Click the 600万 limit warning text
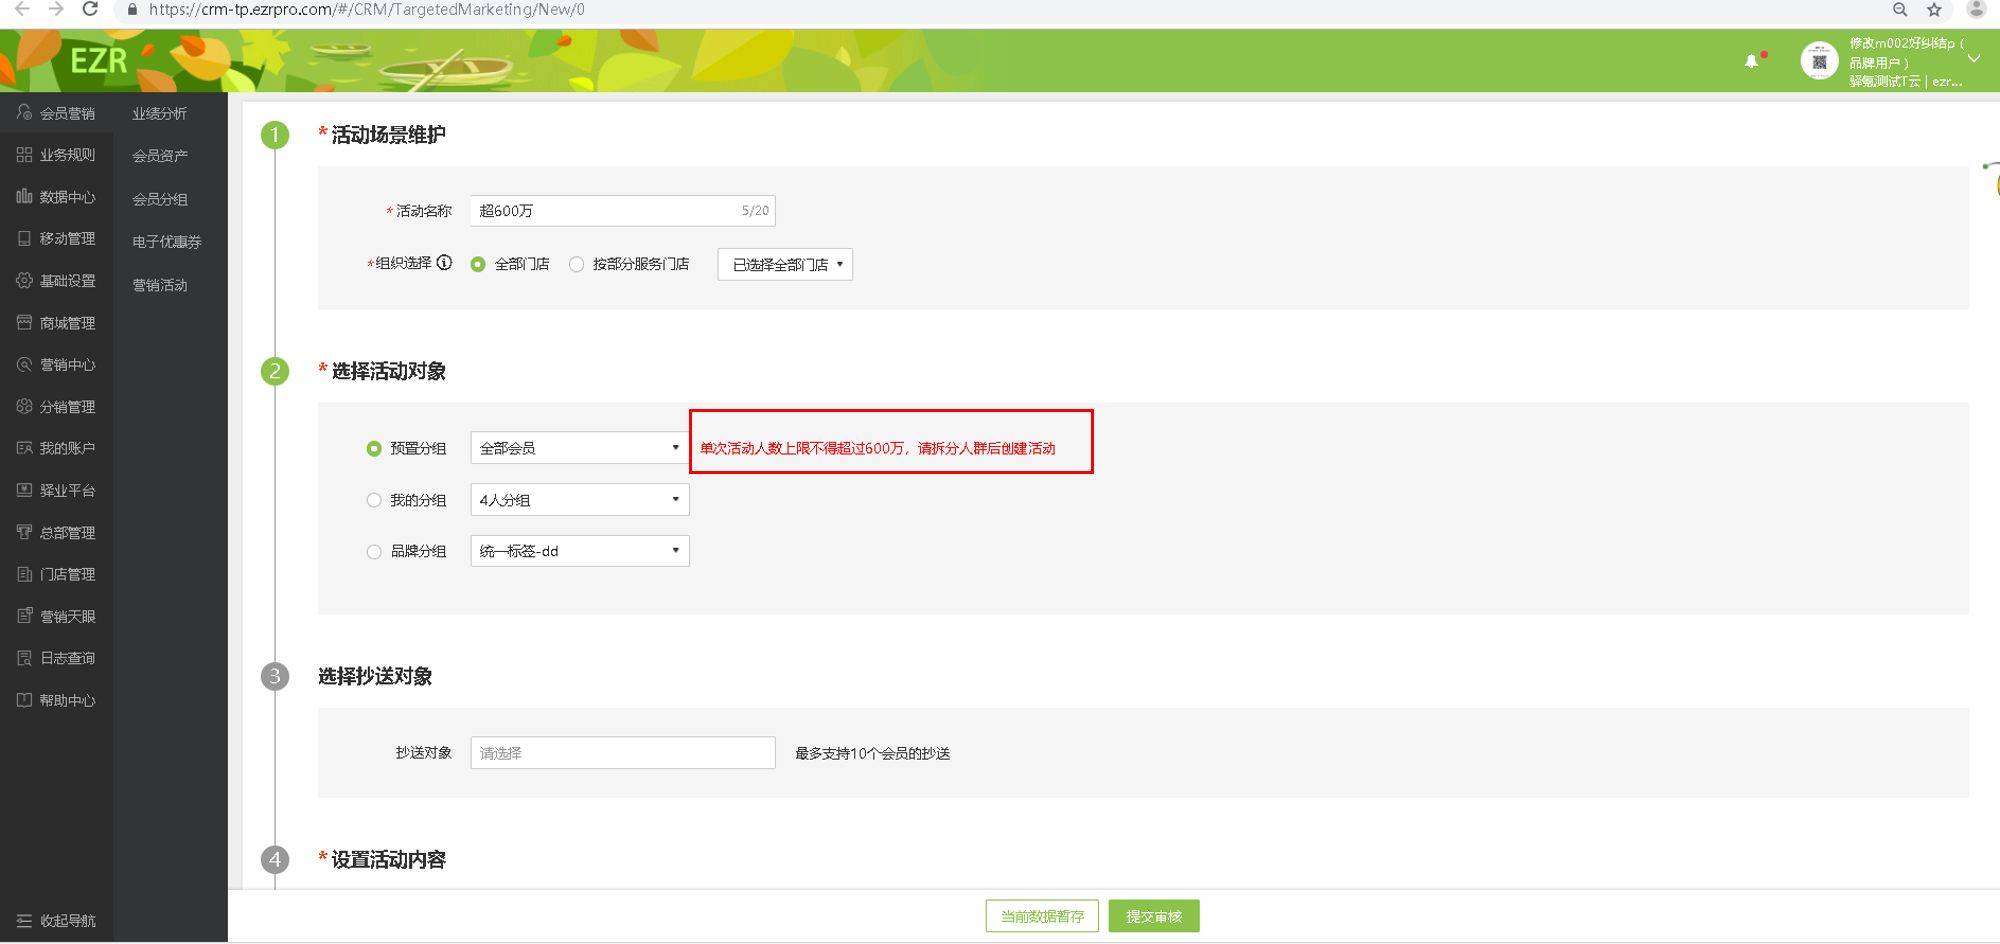The width and height of the screenshot is (2000, 944). tap(878, 448)
